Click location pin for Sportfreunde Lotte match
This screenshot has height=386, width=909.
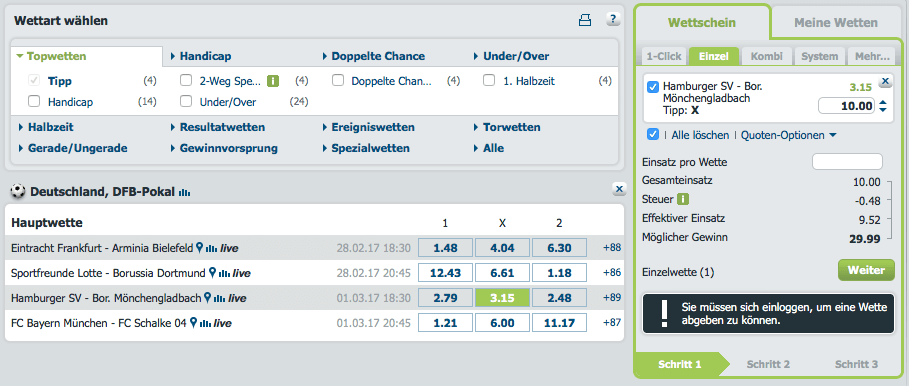pos(212,272)
